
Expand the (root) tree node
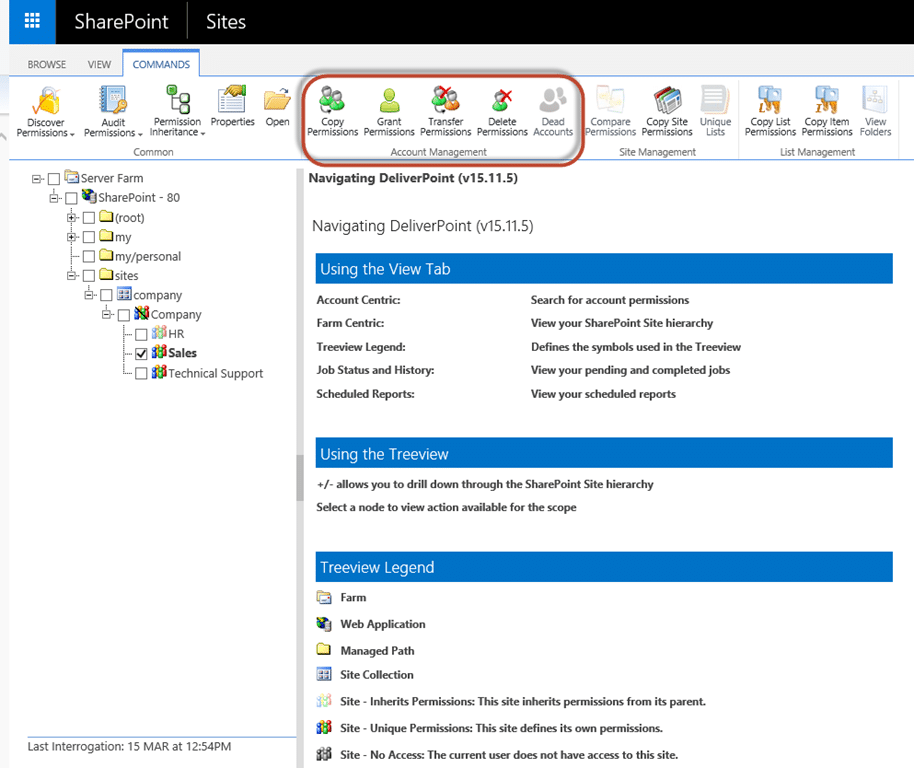click(x=72, y=218)
